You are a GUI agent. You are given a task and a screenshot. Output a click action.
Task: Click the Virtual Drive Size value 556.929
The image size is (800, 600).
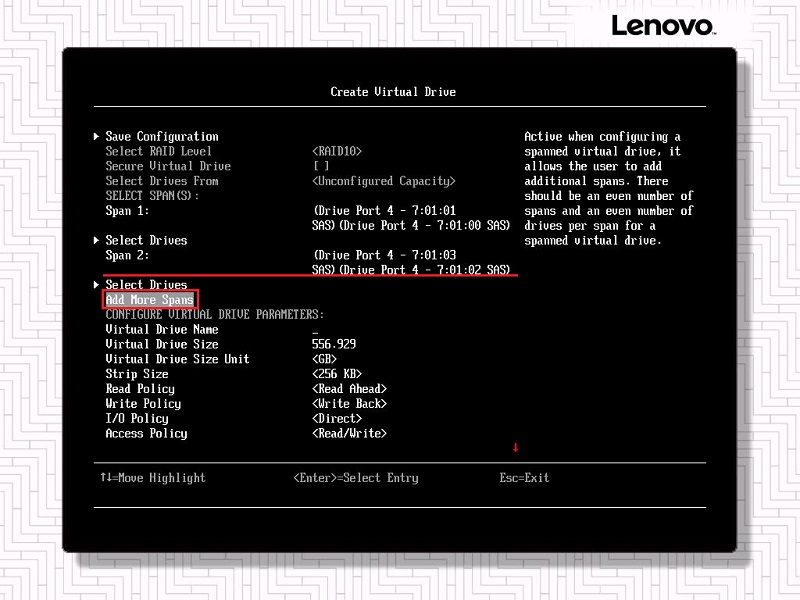point(334,344)
